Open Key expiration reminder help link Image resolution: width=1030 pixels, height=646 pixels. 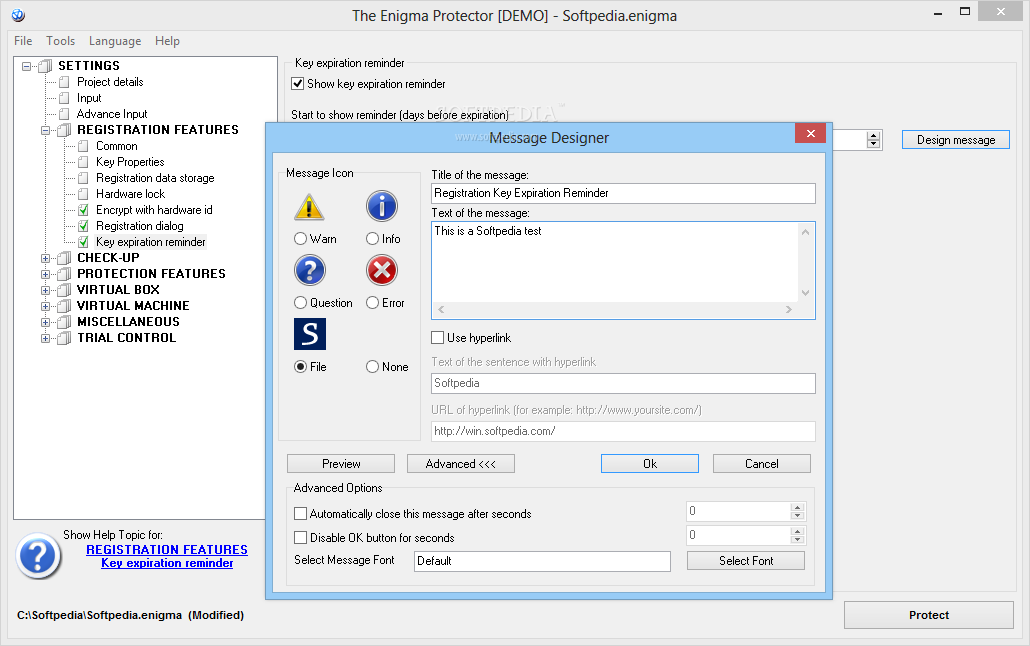[x=167, y=563]
